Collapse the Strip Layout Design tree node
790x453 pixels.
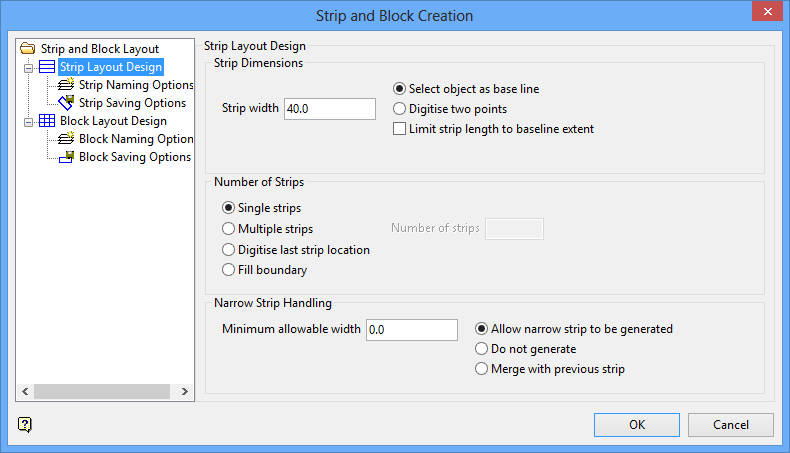point(29,68)
